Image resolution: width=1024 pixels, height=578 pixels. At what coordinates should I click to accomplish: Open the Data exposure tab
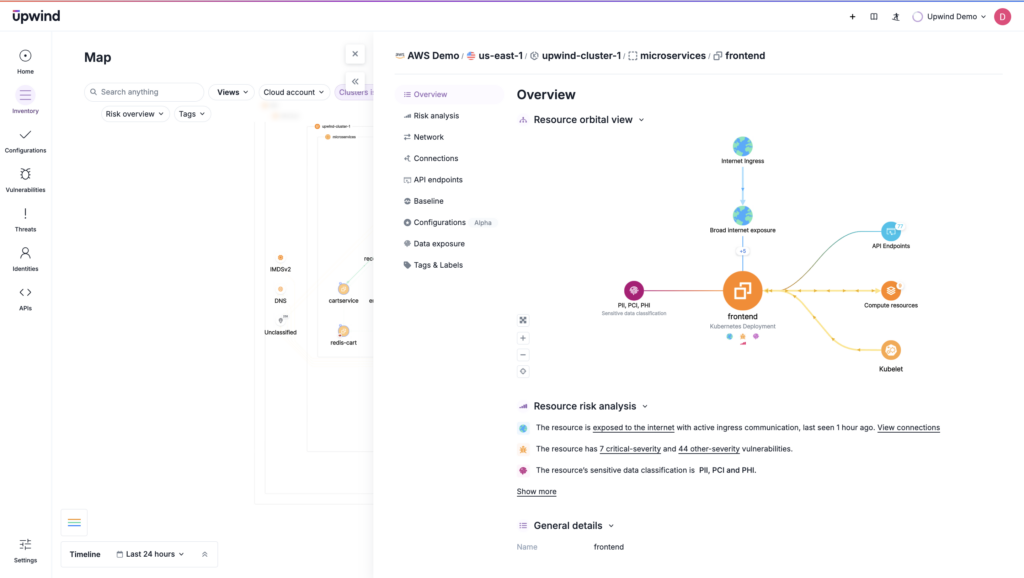coord(449,244)
